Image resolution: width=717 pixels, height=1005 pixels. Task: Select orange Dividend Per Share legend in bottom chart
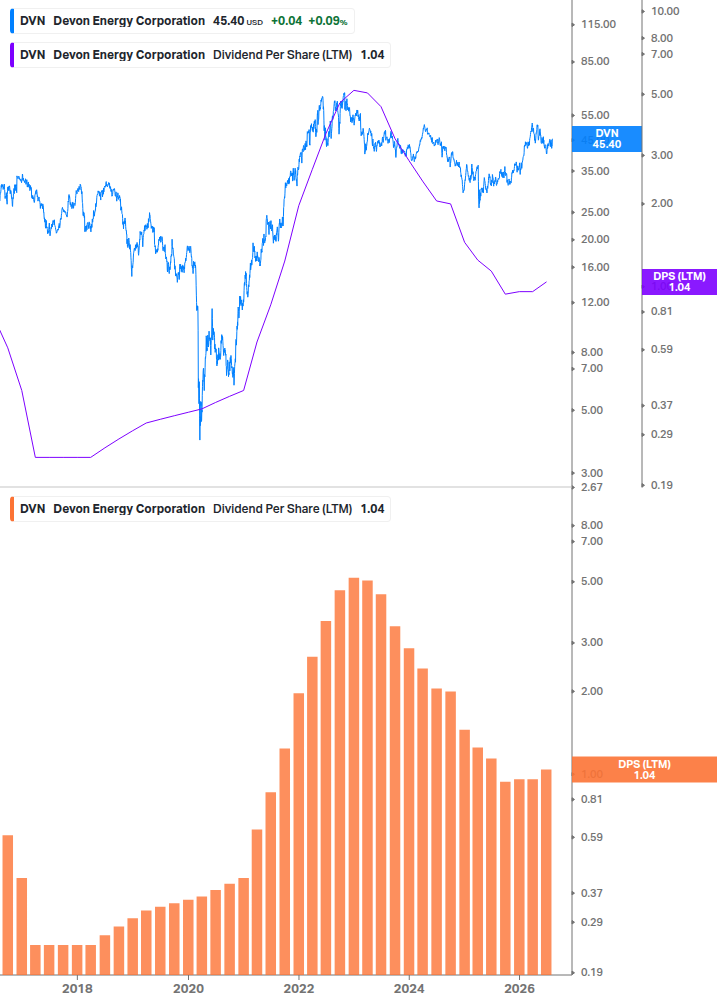pyautogui.click(x=200, y=509)
